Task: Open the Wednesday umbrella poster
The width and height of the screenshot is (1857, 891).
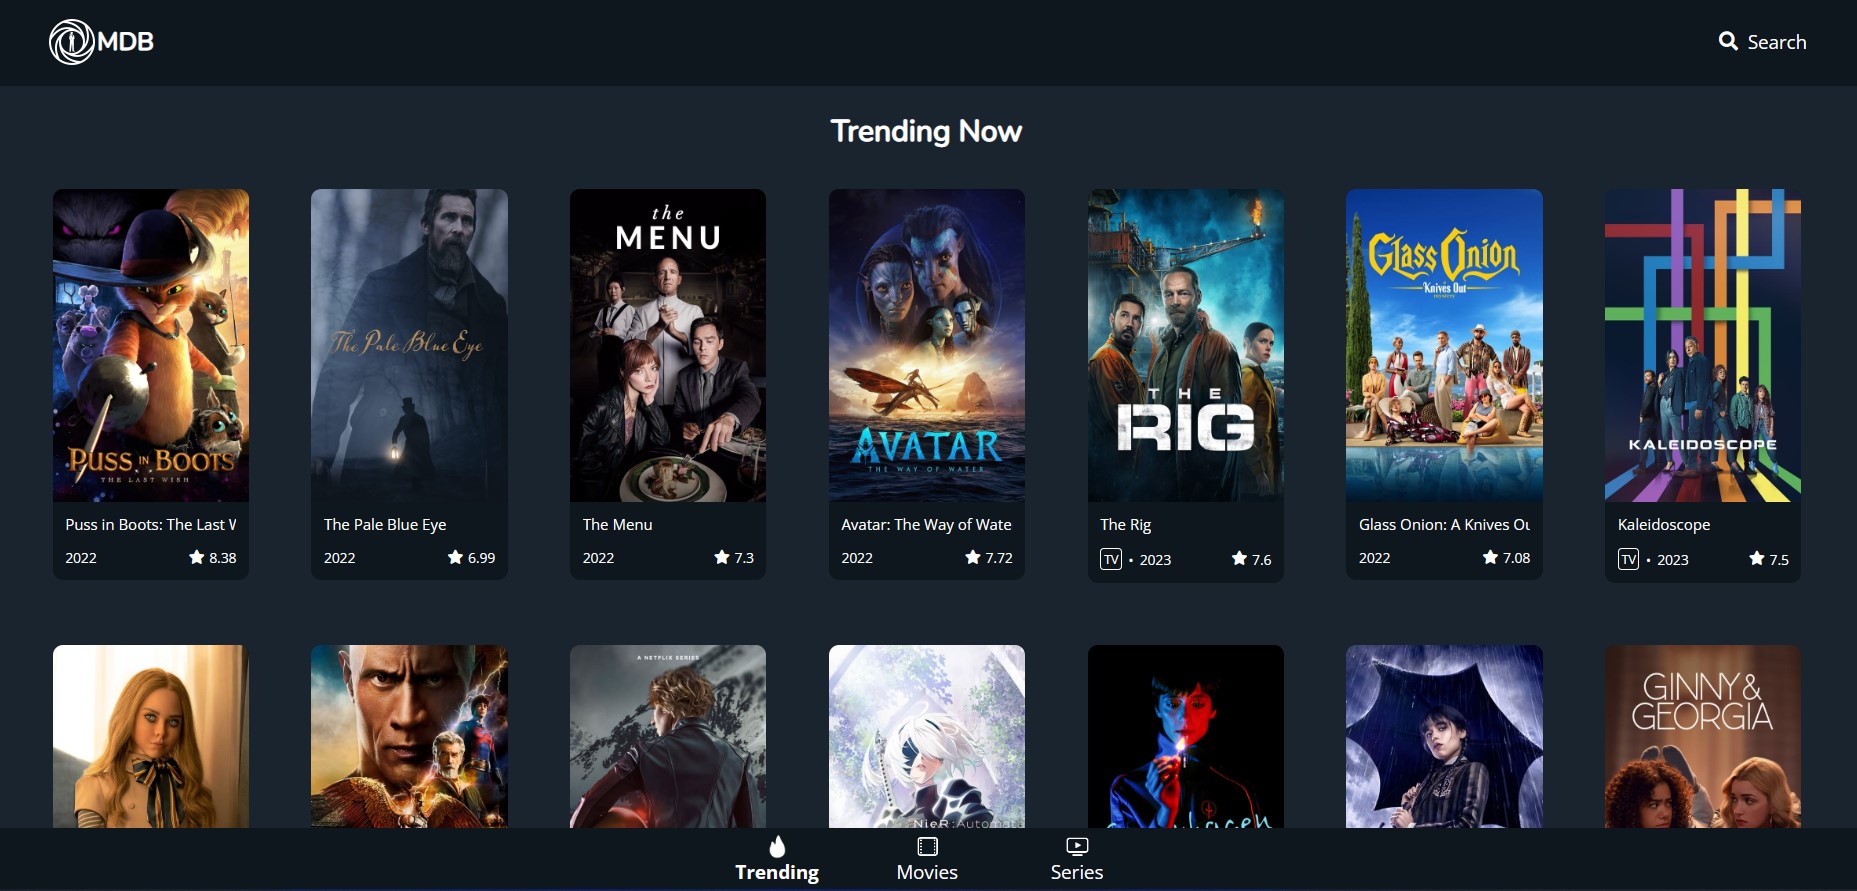Action: click(x=1444, y=736)
